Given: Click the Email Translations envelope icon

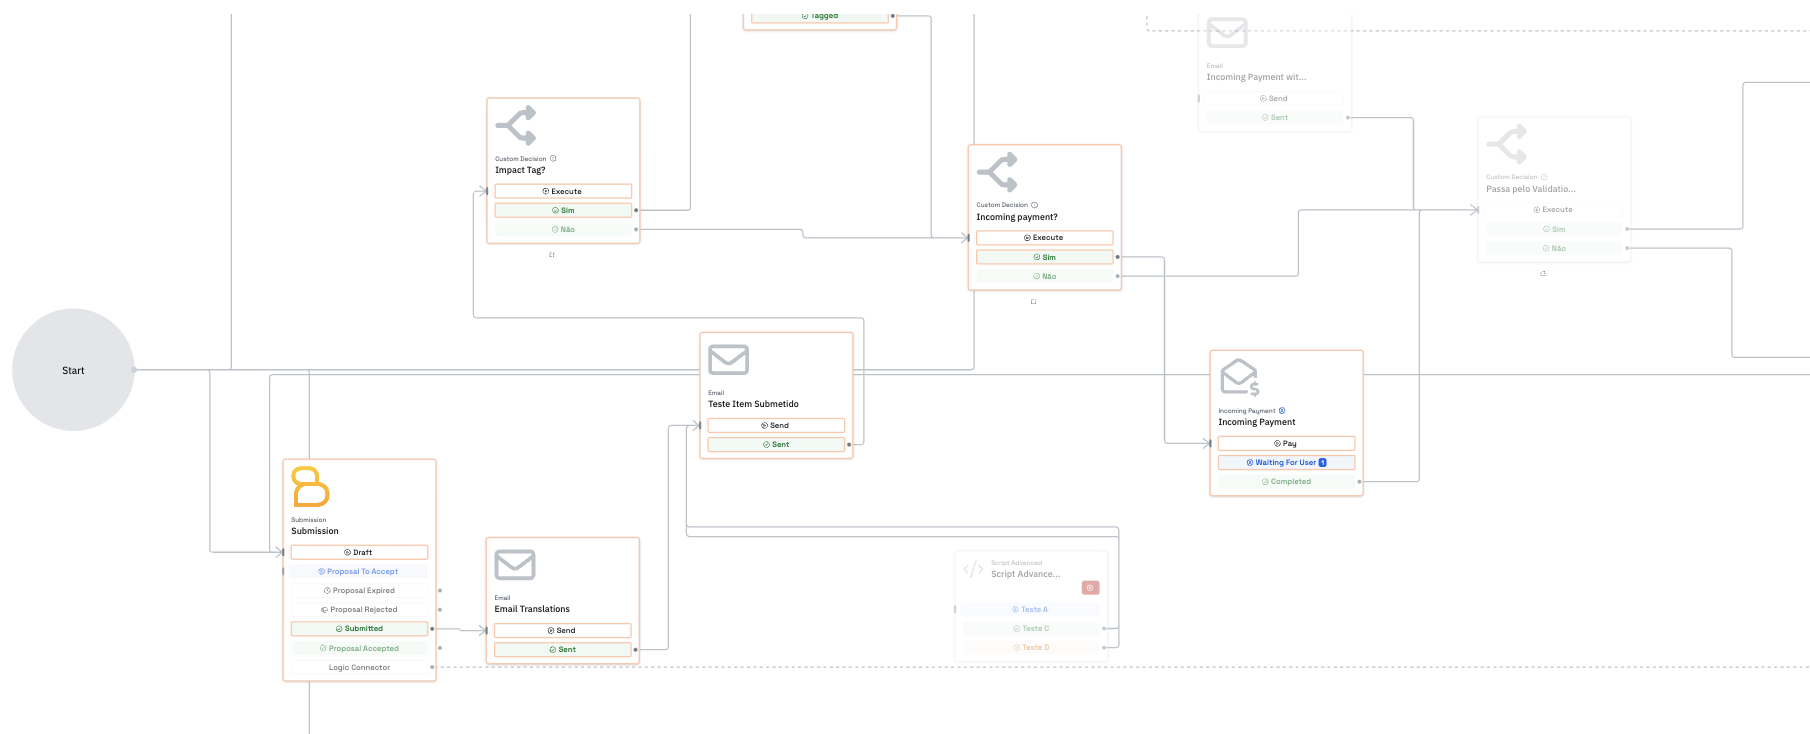Looking at the screenshot, I should (515, 565).
